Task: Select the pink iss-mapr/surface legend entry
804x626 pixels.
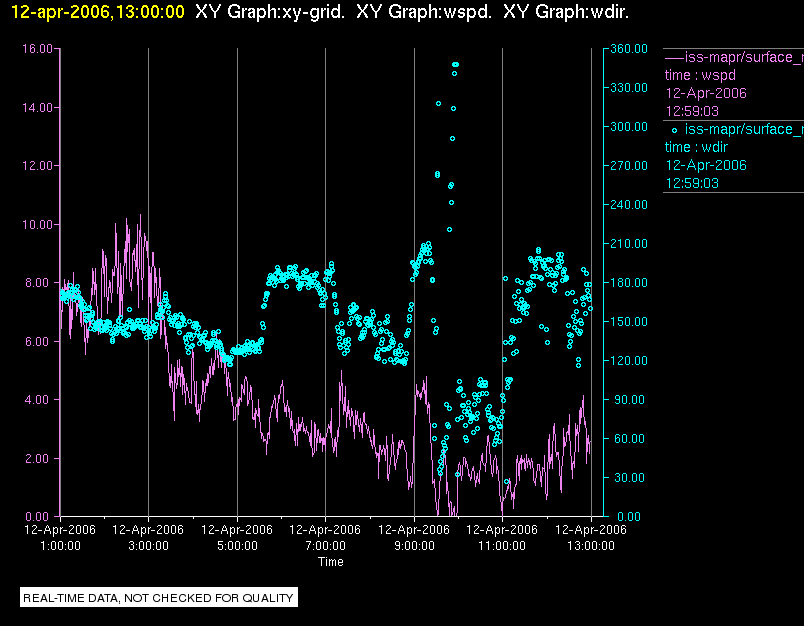Action: [734, 57]
